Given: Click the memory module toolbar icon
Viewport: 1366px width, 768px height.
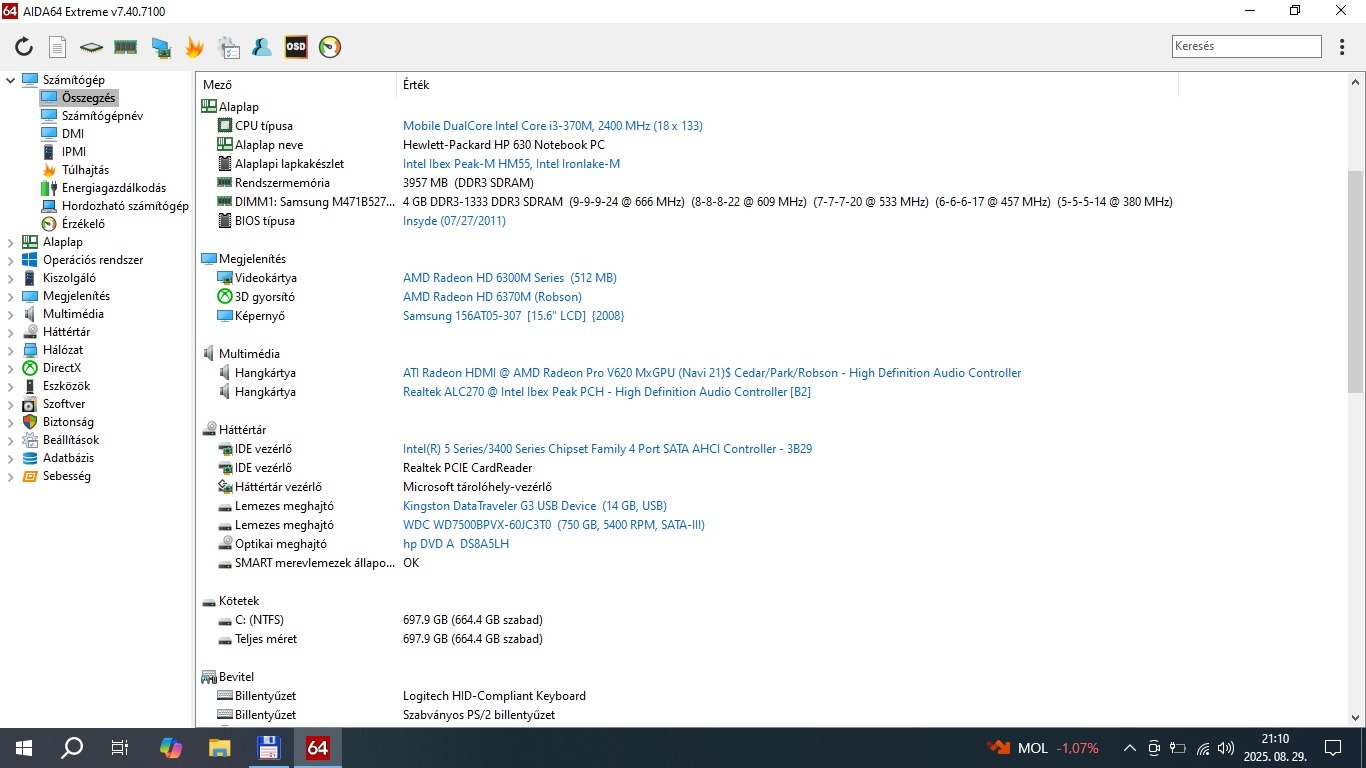Looking at the screenshot, I should 125,47.
